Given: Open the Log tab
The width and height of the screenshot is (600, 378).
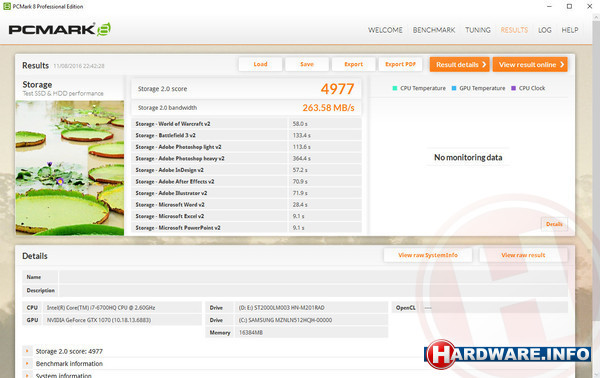Looking at the screenshot, I should tap(545, 30).
